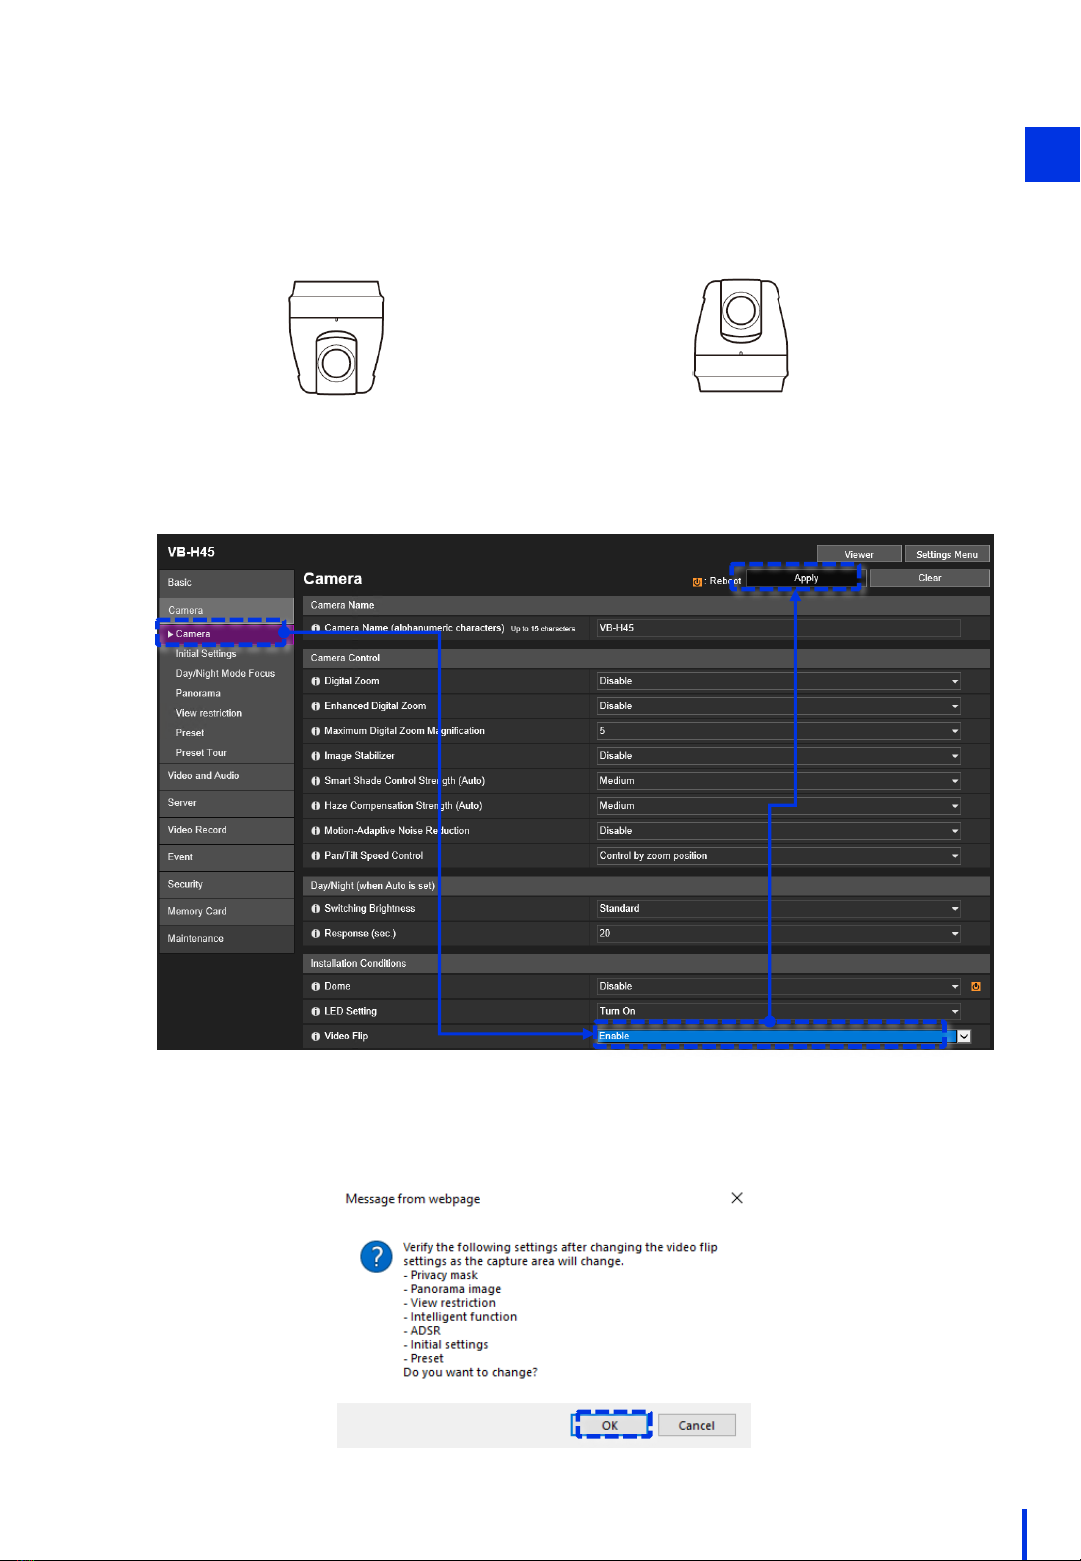Open the Maintenance menu
The height and width of the screenshot is (1561, 1081).
point(226,938)
